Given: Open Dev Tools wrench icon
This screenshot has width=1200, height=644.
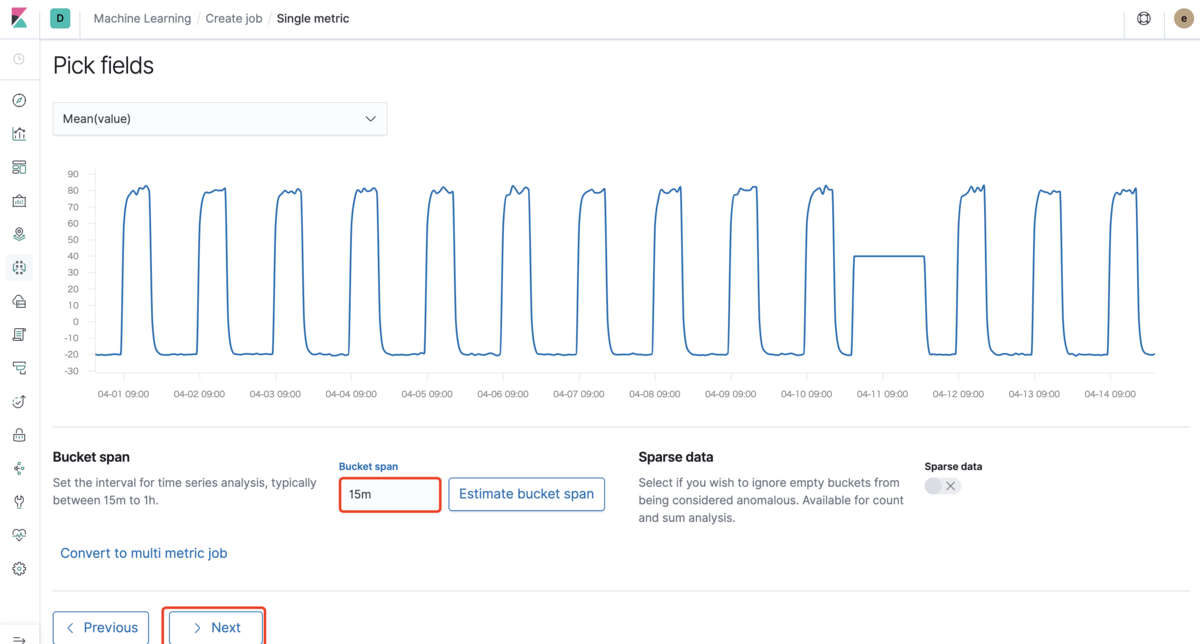Looking at the screenshot, I should tap(19, 501).
